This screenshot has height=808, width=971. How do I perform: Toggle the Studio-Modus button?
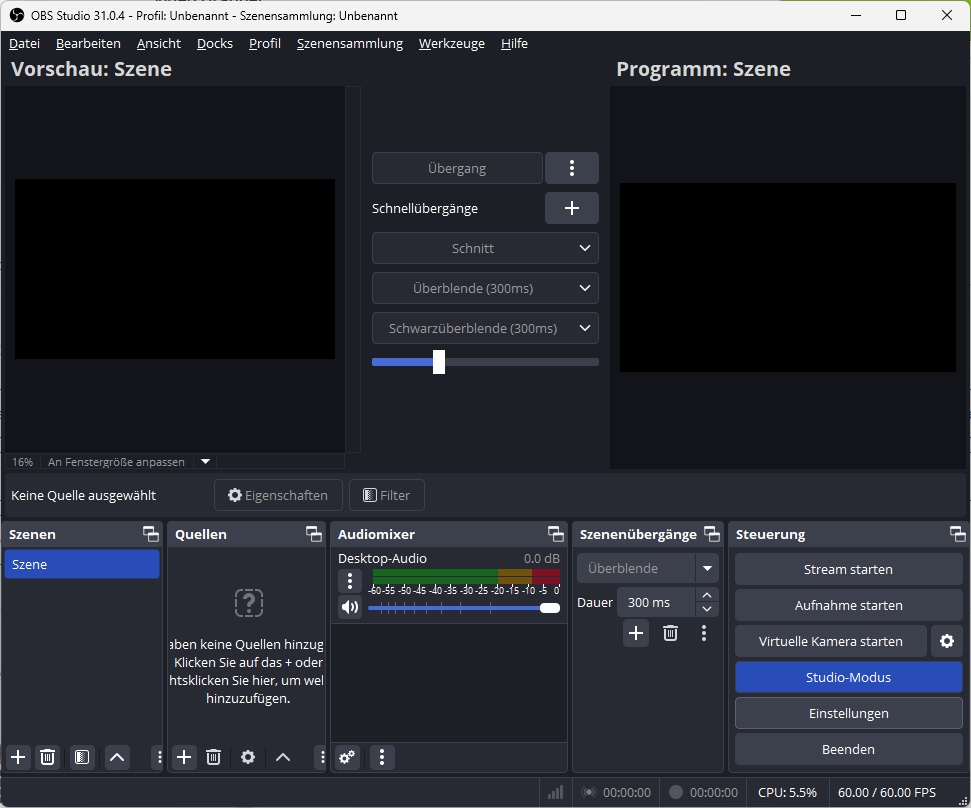(848, 677)
